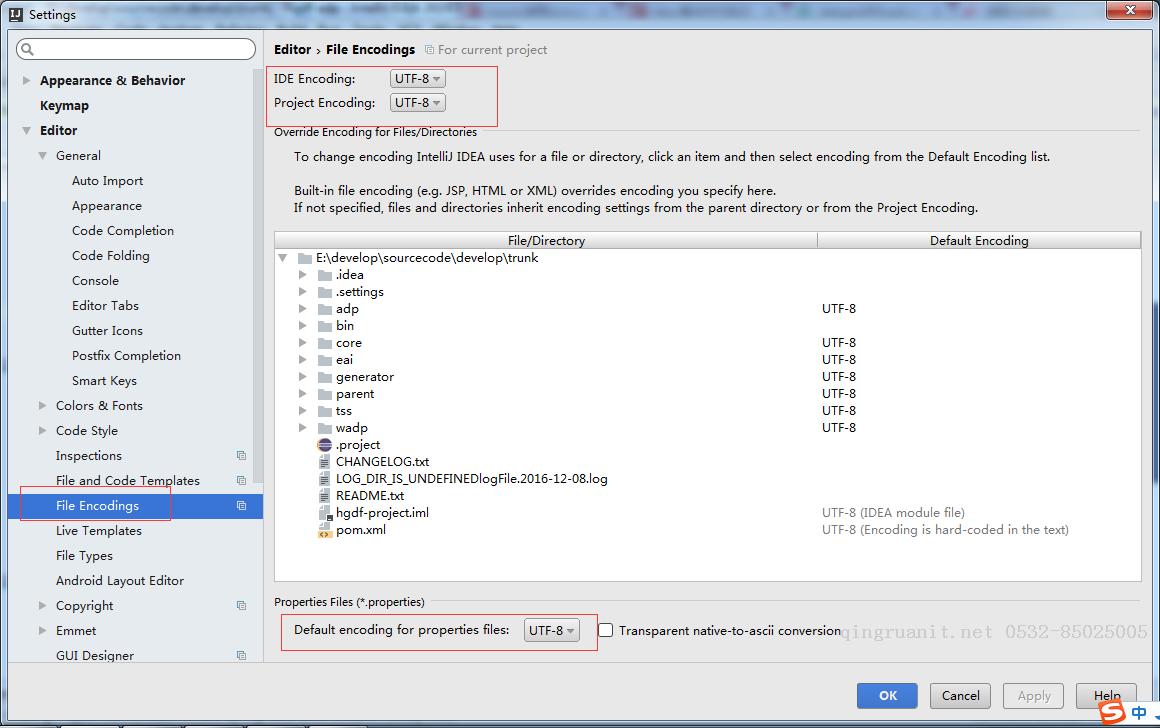Screen dimensions: 1160x728
Task: Expand Appearance & Behavior section
Action: pyautogui.click(x=27, y=80)
